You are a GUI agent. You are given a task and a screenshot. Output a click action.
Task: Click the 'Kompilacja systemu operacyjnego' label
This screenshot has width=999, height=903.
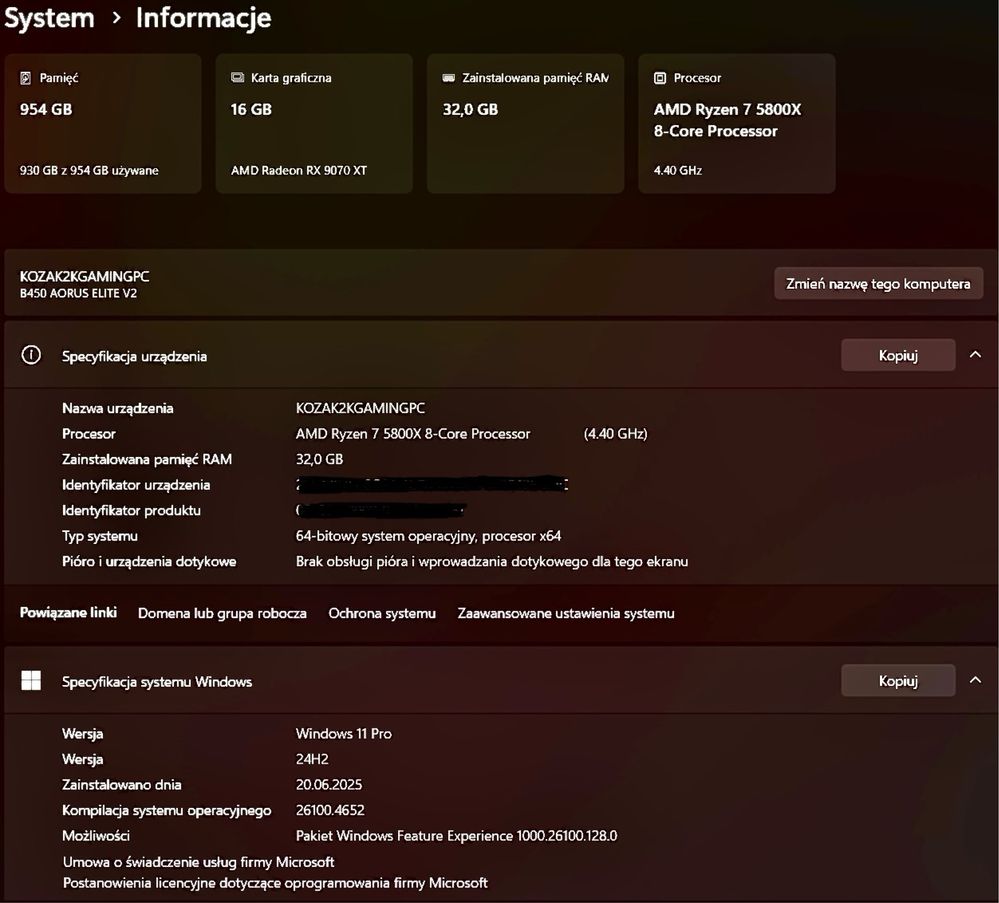click(x=166, y=810)
